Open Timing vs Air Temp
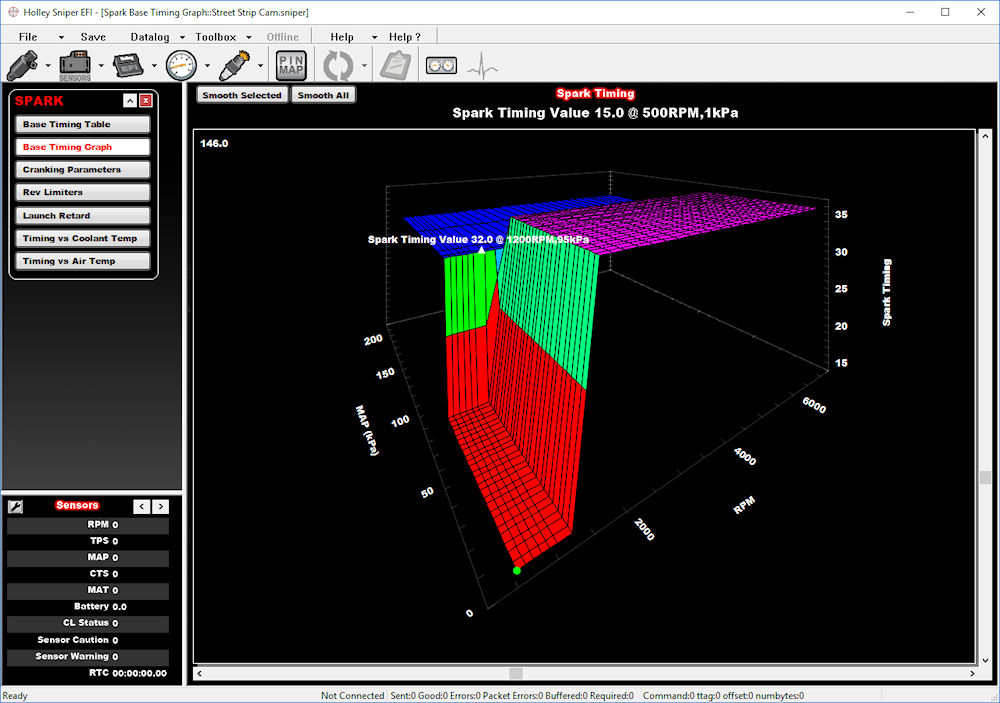 83,261
